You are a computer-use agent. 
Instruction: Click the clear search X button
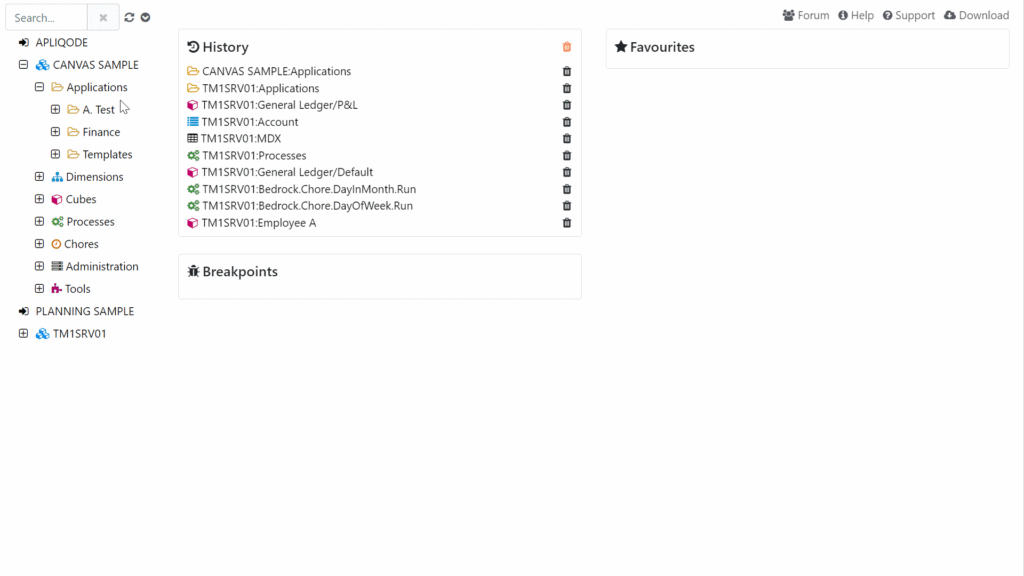tap(103, 17)
